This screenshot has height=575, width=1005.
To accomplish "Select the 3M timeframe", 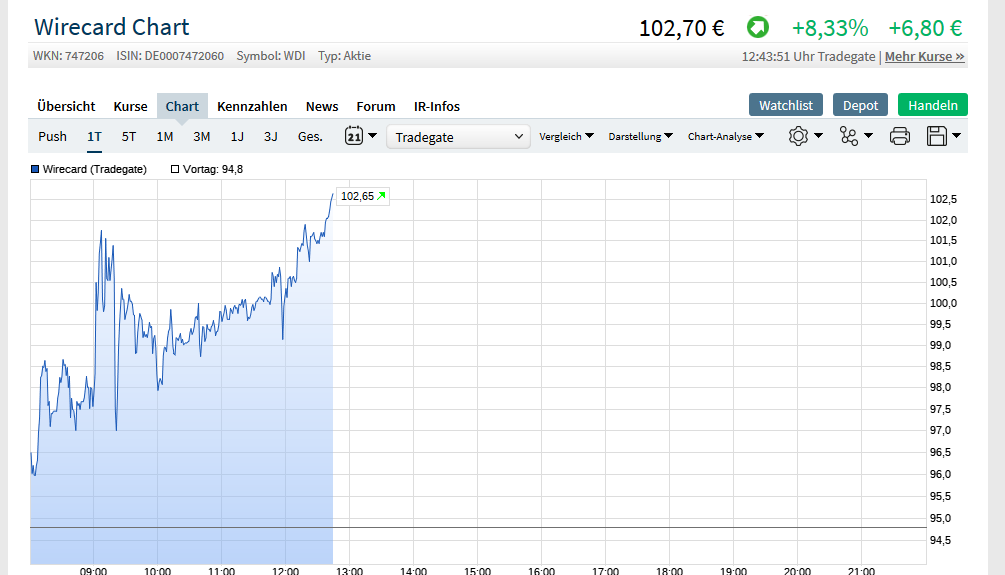I will [x=201, y=137].
